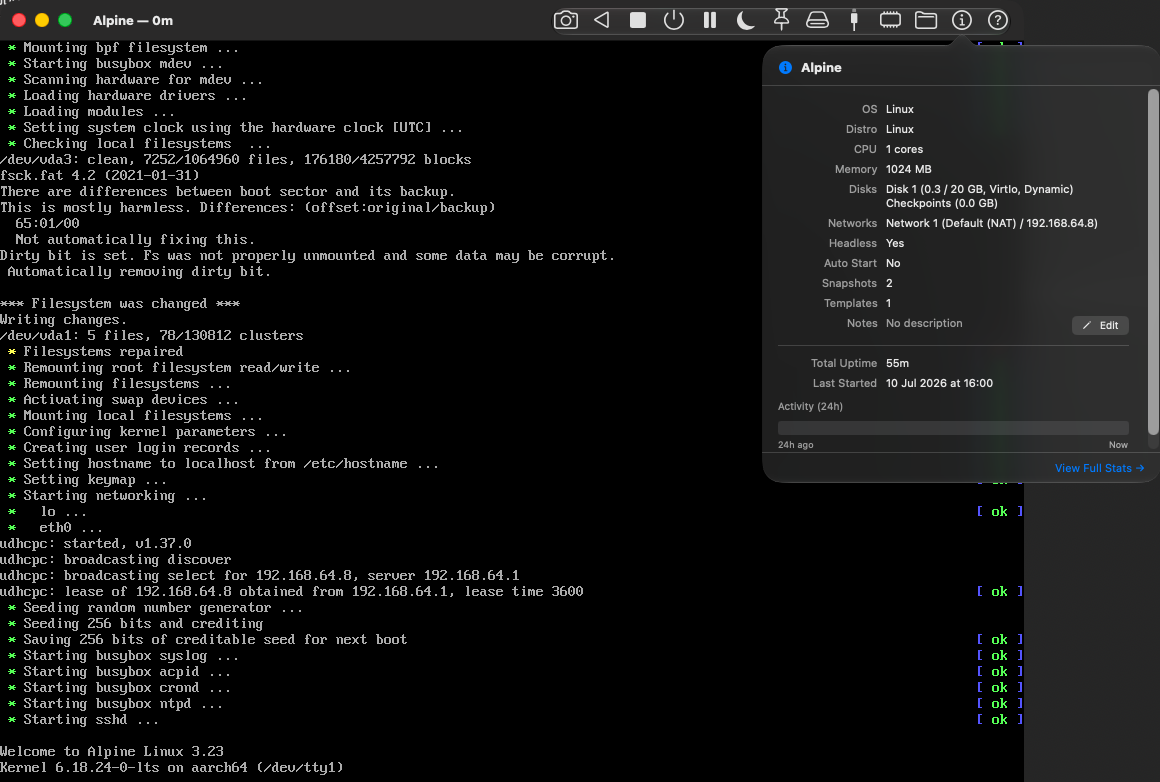Click the info popover vertical scrollbar
The image size is (1160, 782).
(x=1153, y=262)
